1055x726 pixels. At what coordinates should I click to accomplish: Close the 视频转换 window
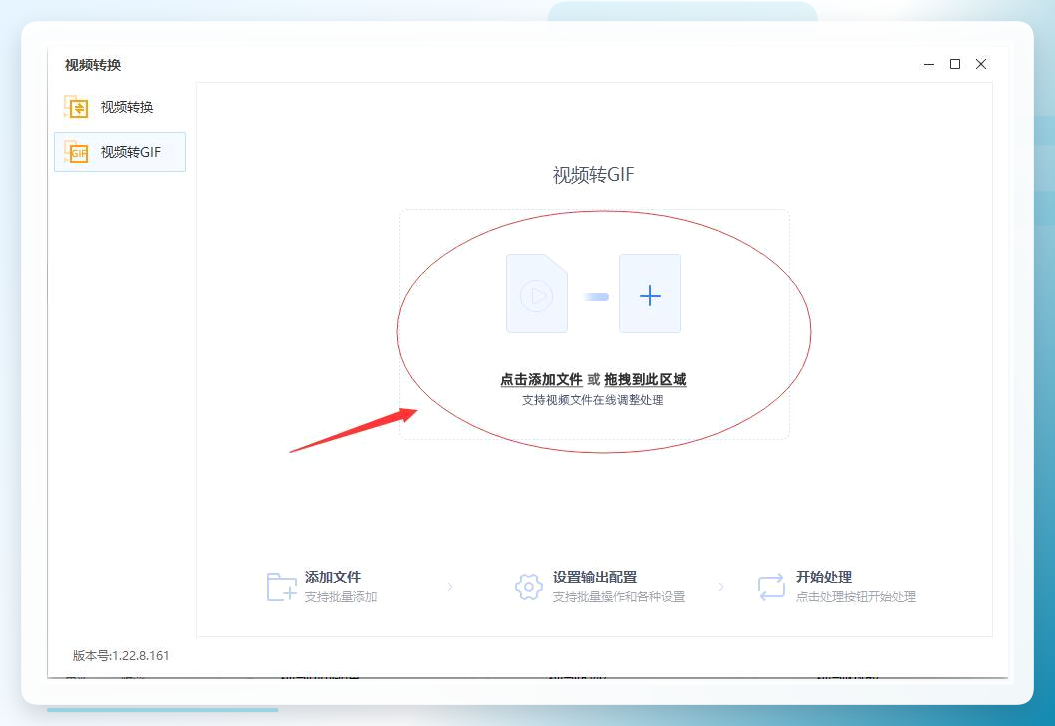(x=981, y=64)
